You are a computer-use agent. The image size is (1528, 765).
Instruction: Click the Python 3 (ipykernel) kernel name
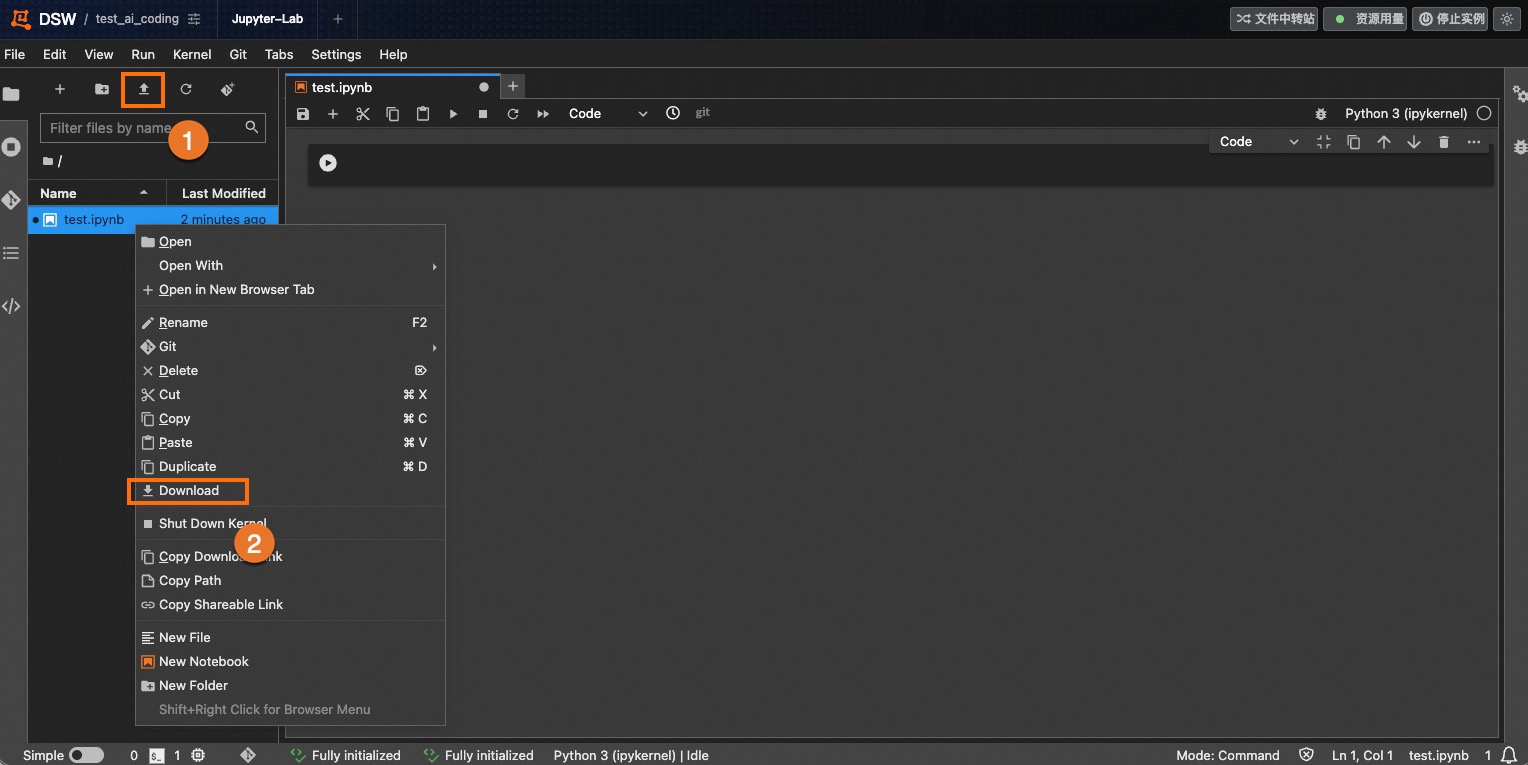1406,114
